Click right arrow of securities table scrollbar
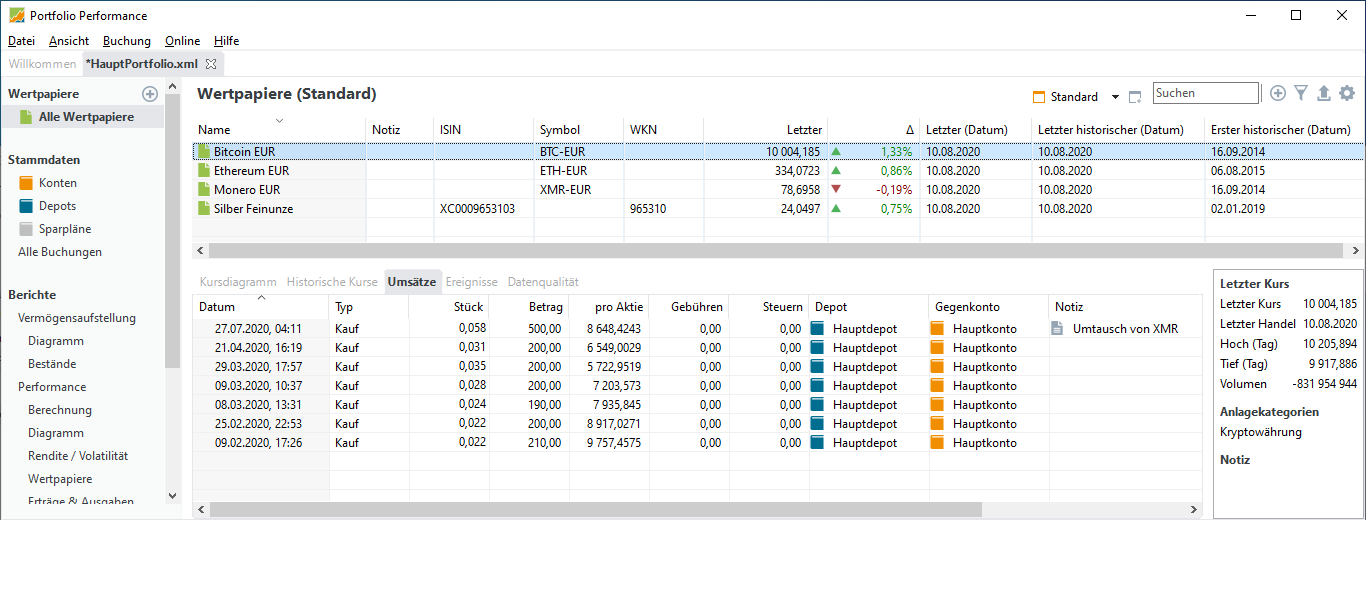The height and width of the screenshot is (600, 1366). click(1356, 251)
